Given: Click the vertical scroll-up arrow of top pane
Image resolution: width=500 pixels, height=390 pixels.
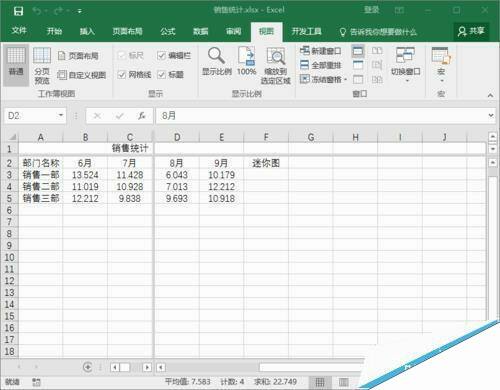Looking at the screenshot, I should click(x=493, y=137).
